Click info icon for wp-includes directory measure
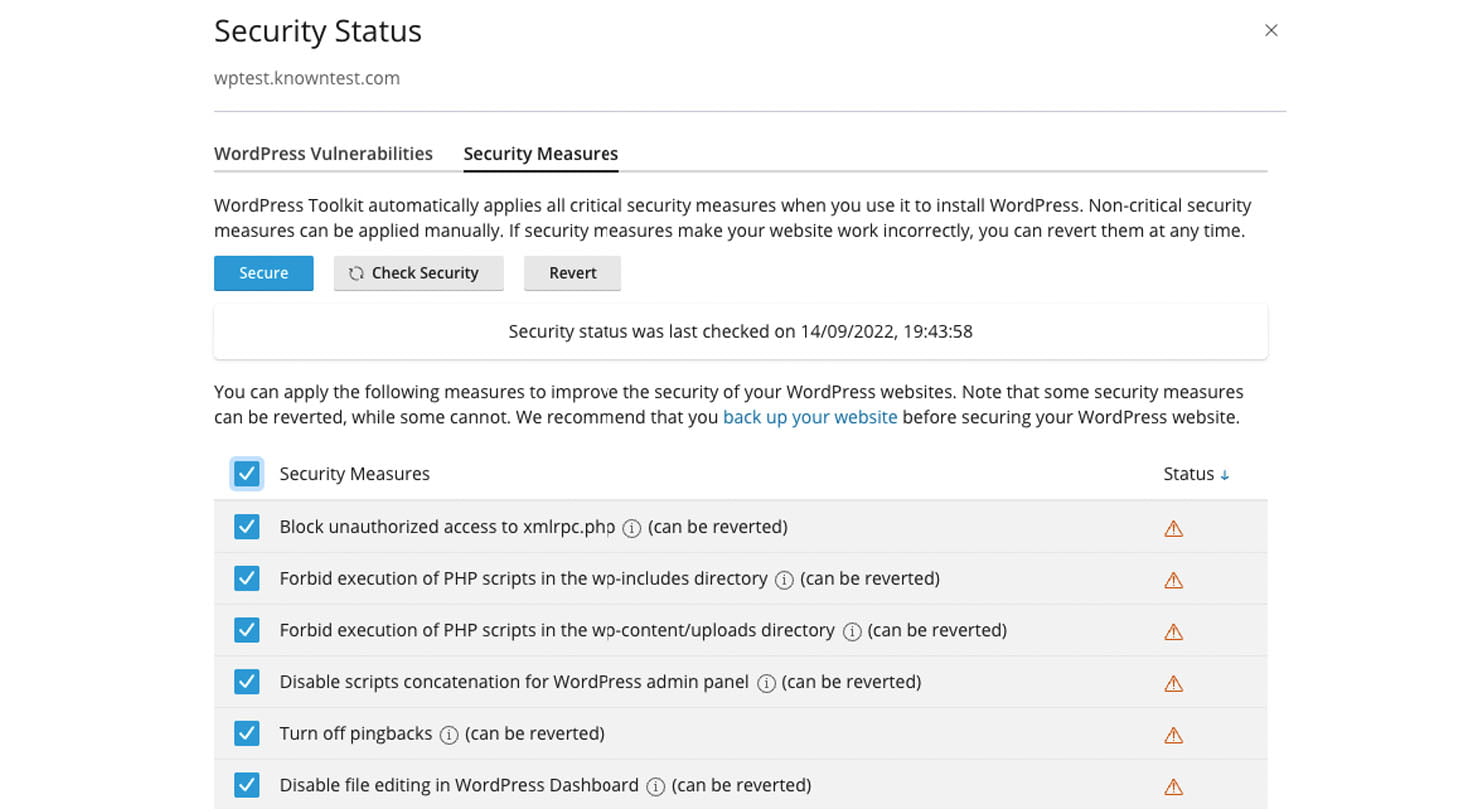The image size is (1483, 812). [784, 580]
